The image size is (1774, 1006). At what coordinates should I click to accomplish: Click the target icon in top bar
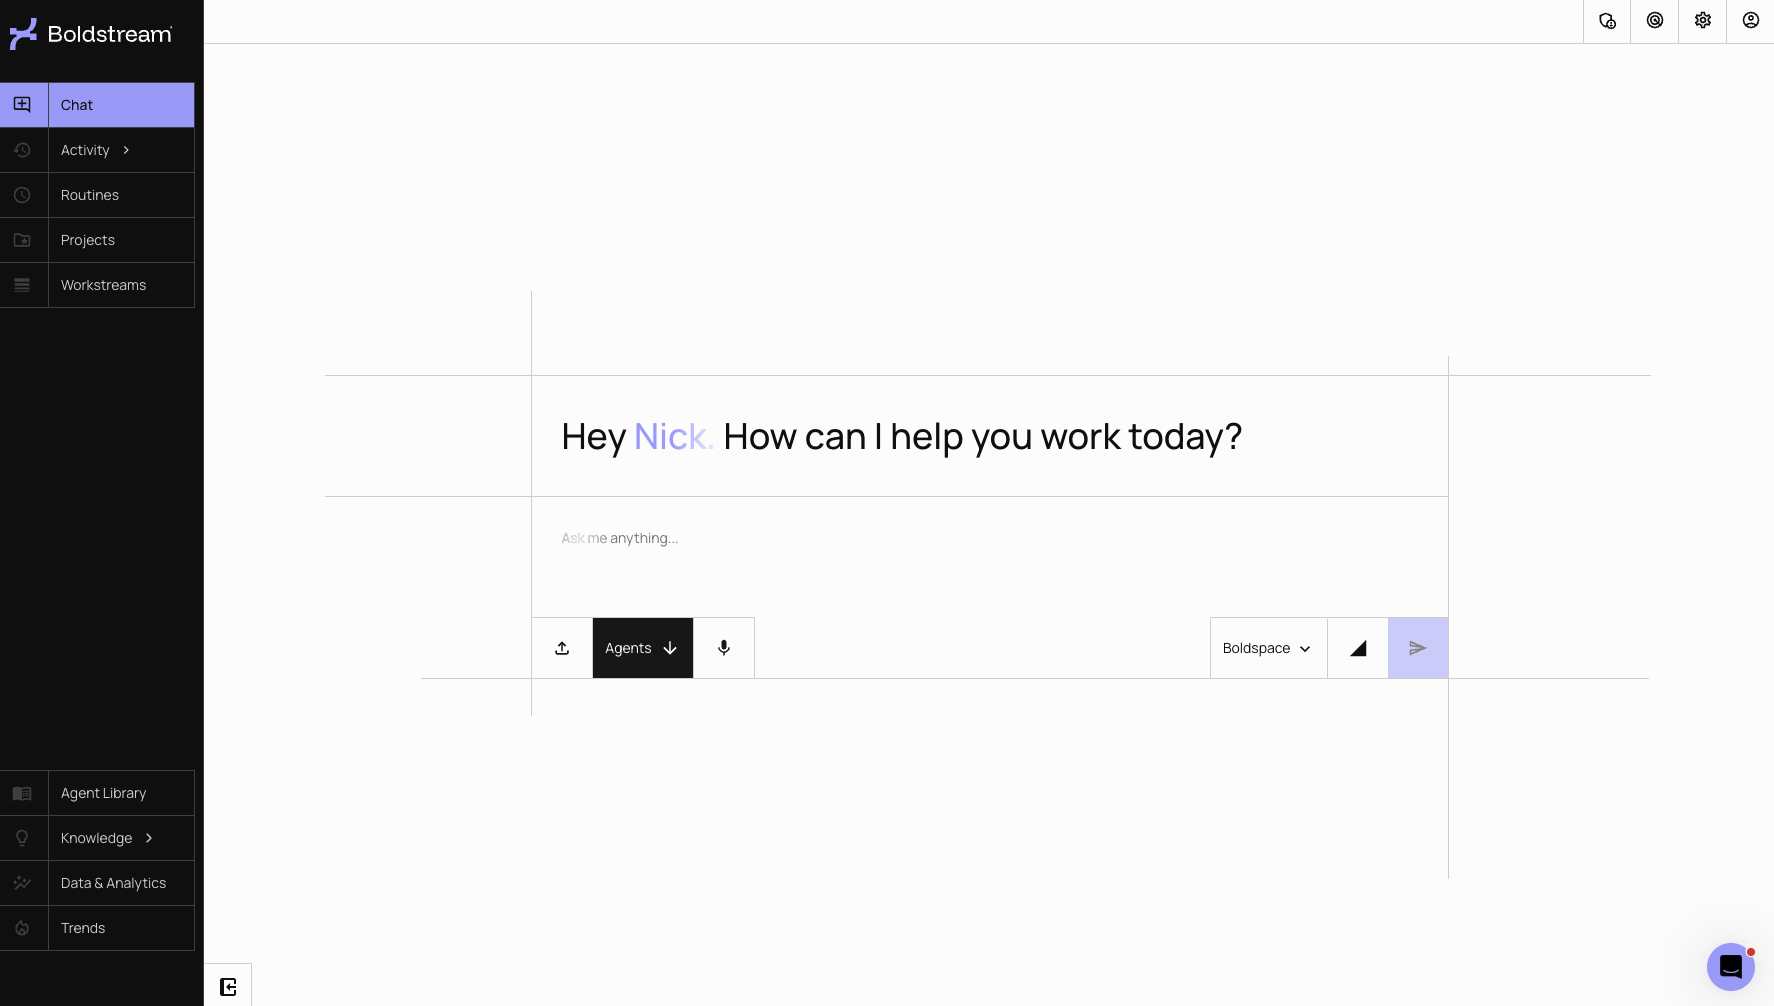1655,20
